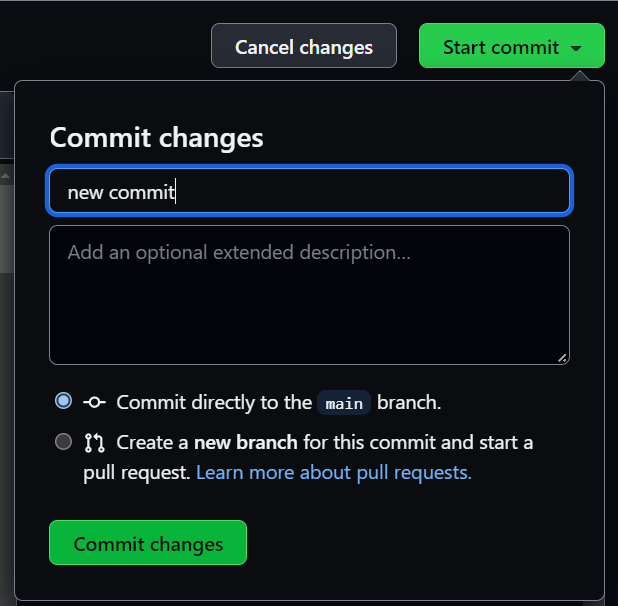Click the resize grip on the description box

click(x=562, y=358)
